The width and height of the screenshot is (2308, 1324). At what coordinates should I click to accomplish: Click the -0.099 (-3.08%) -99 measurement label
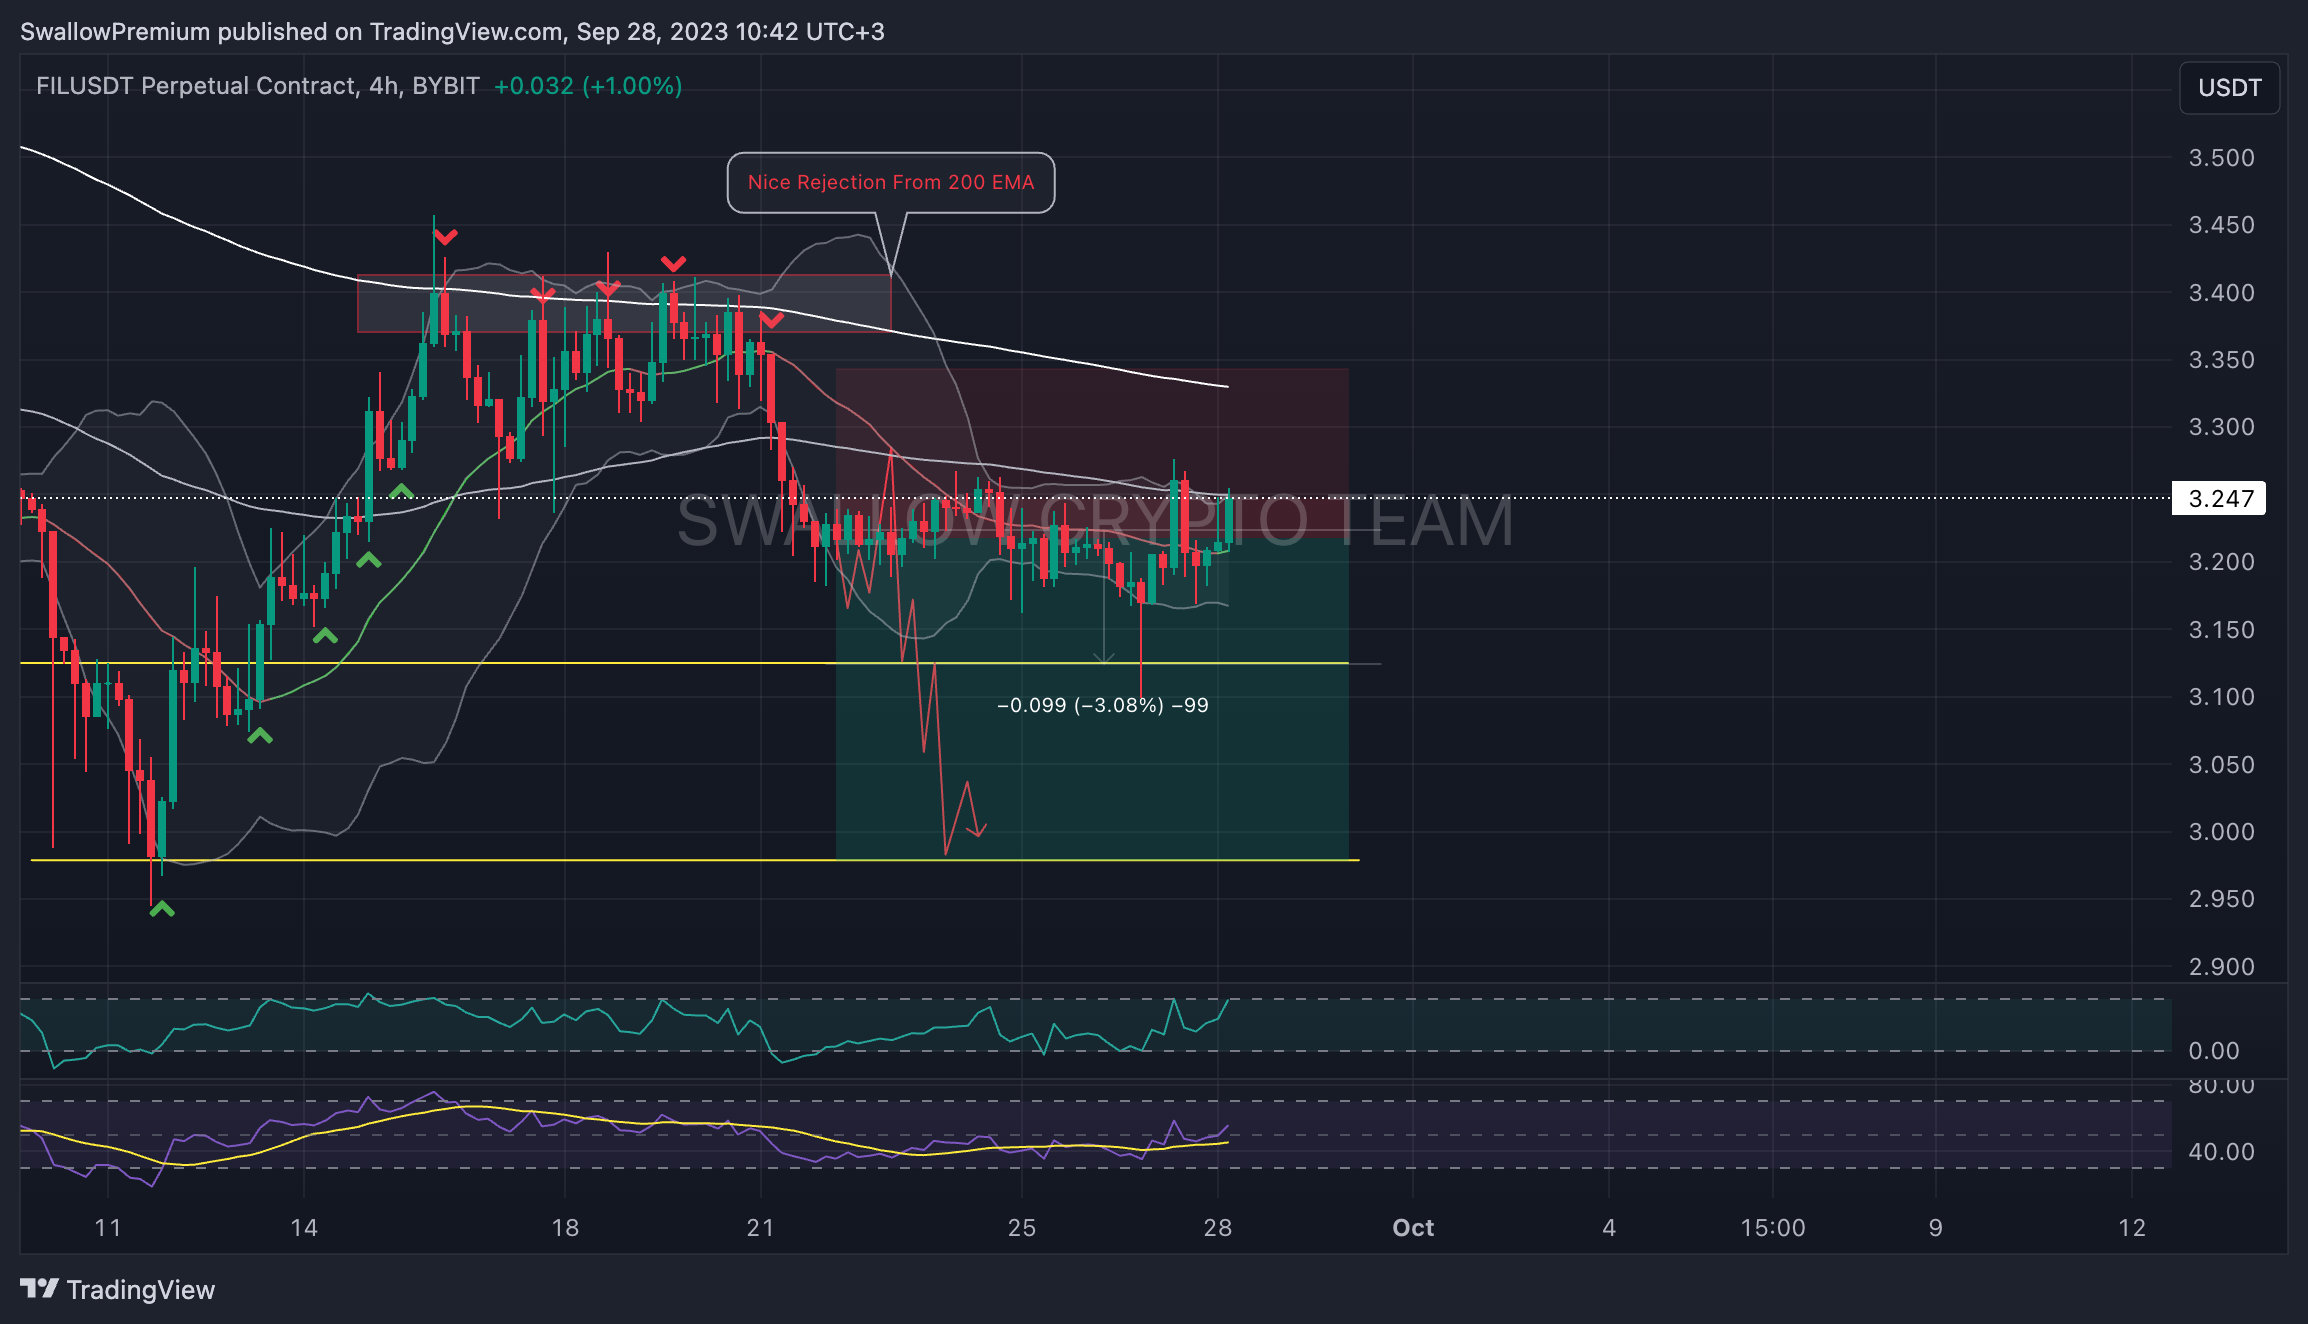[1103, 705]
